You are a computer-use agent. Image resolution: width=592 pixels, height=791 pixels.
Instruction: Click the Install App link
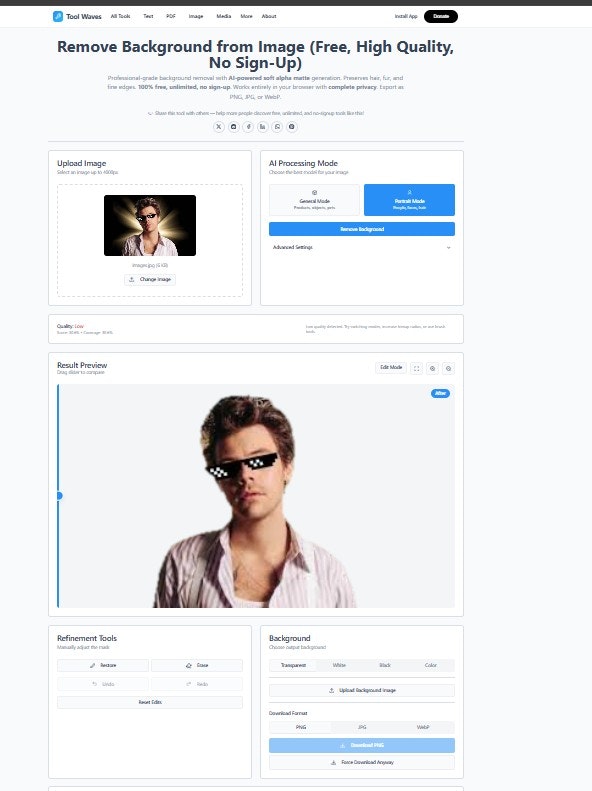(x=406, y=16)
